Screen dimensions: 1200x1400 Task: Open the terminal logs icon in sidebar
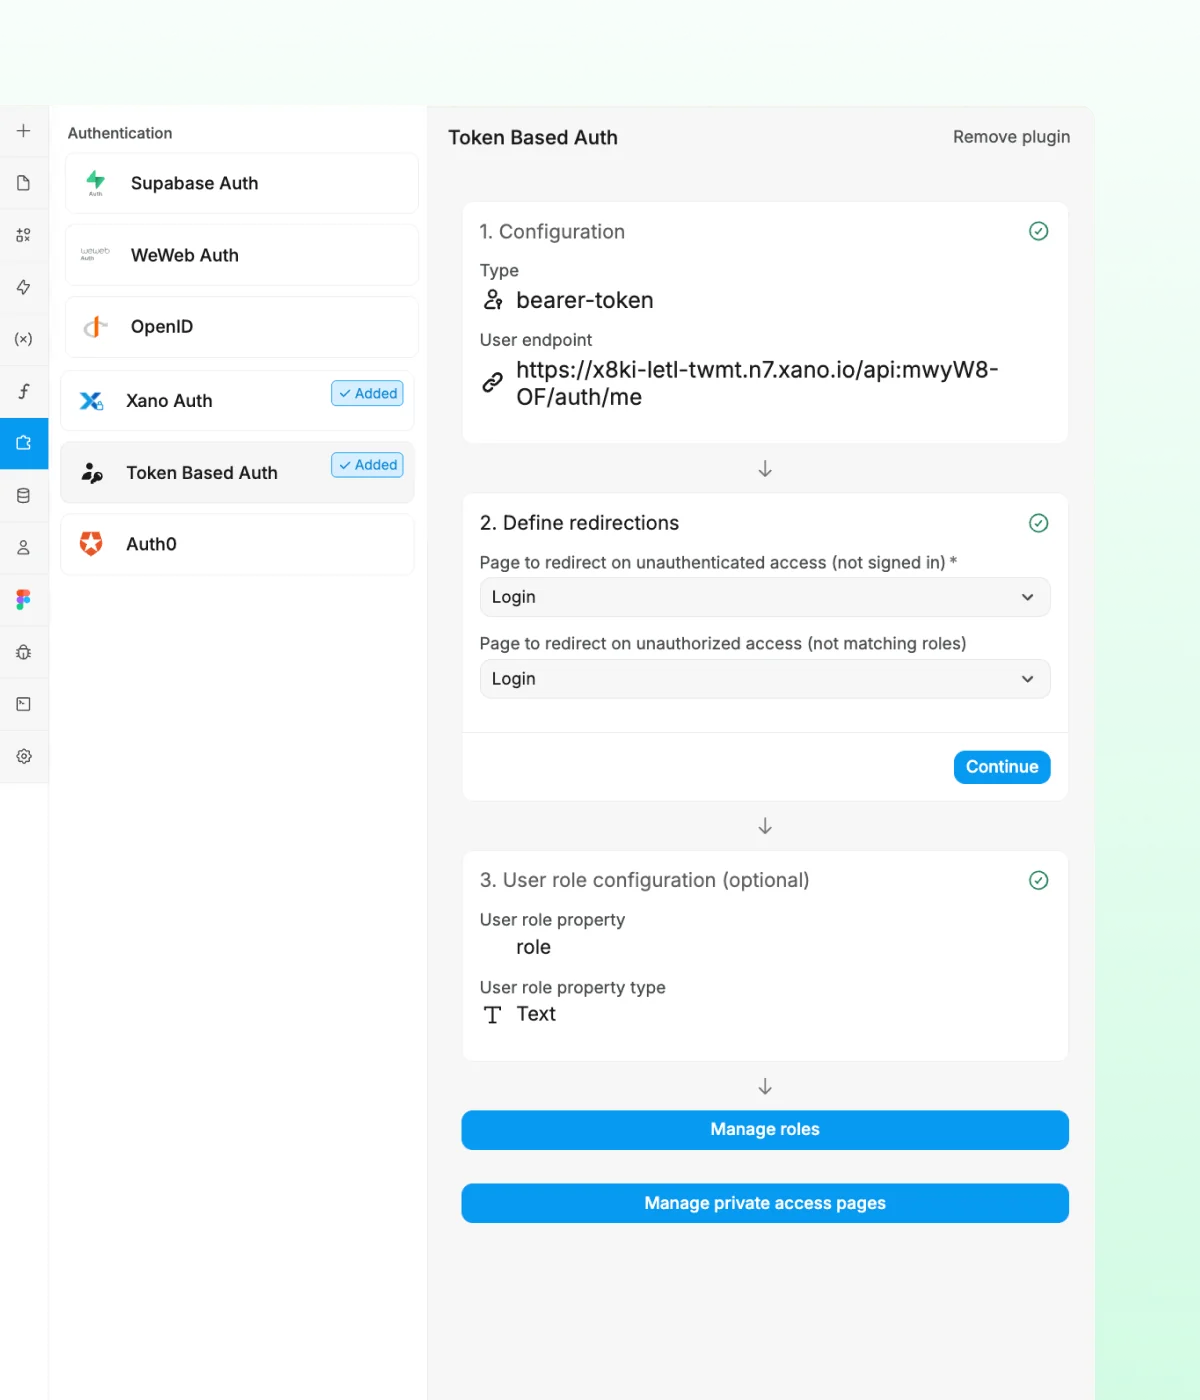(x=23, y=704)
